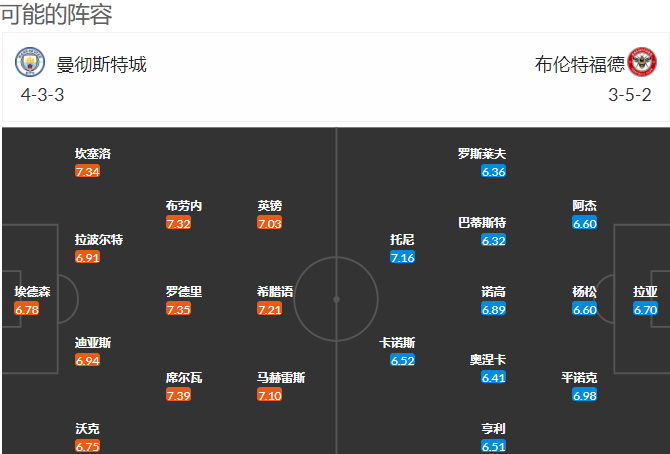Click player 卡诺斯 rated 6.52

pyautogui.click(x=397, y=351)
